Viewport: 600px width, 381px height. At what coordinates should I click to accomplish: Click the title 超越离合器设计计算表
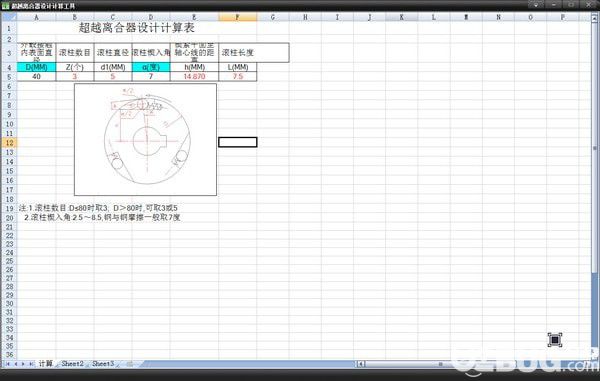(137, 28)
